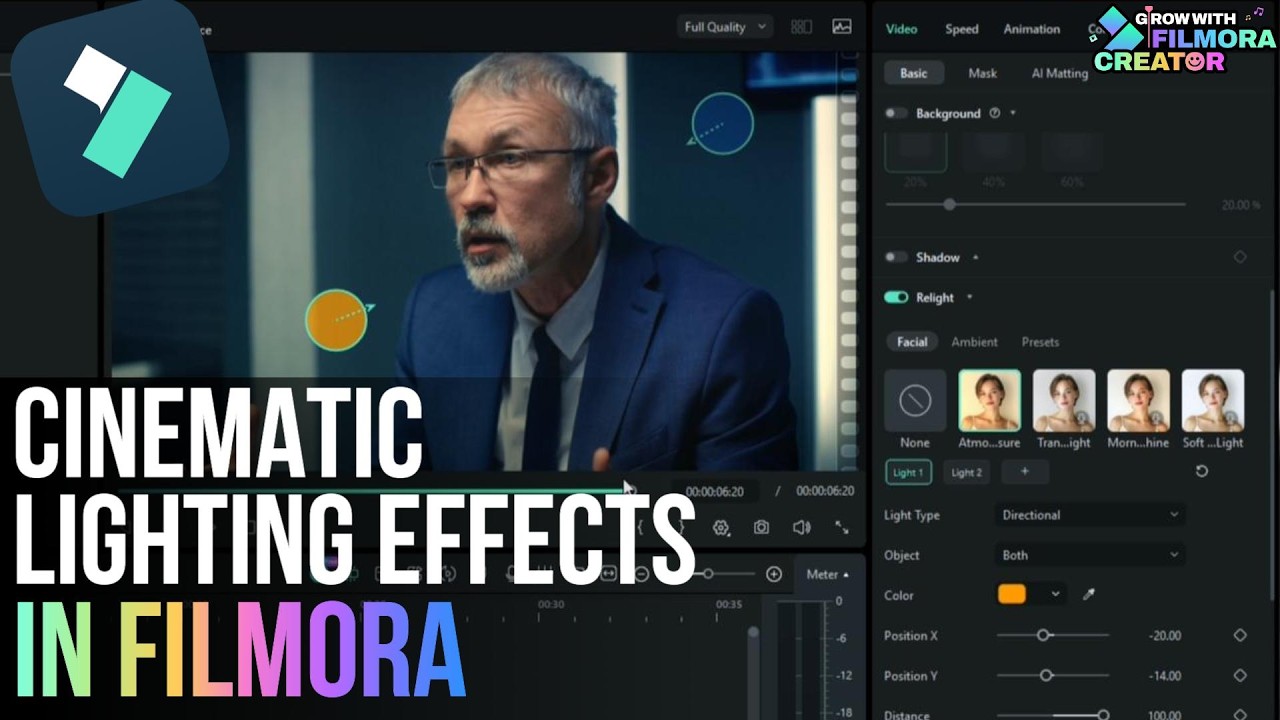This screenshot has height=720, width=1280.
Task: Add a keyframe for Shadow
Action: 1240,257
